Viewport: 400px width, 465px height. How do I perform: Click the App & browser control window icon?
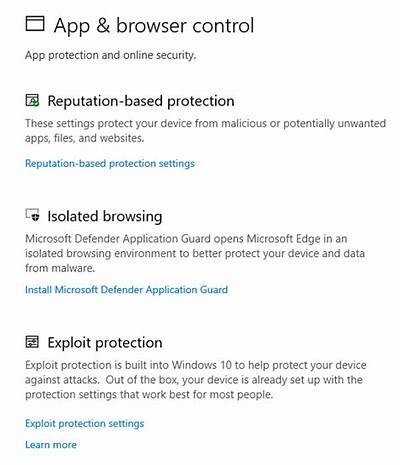click(35, 24)
